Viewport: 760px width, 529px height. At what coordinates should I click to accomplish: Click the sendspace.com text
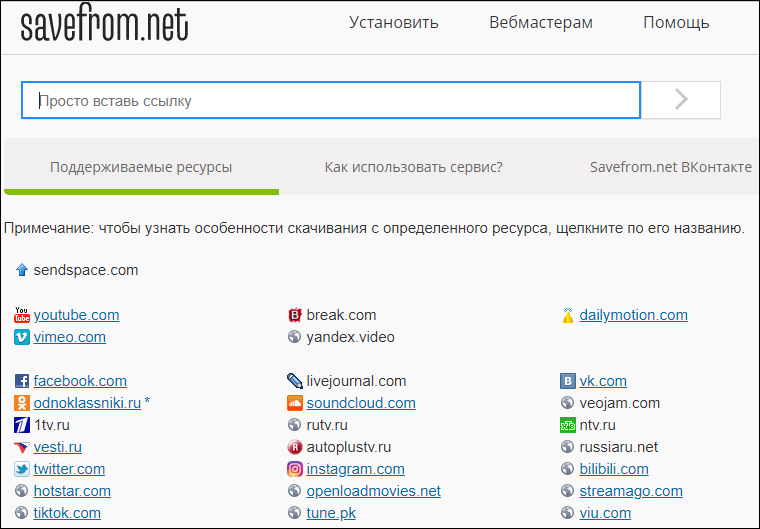pos(86,270)
